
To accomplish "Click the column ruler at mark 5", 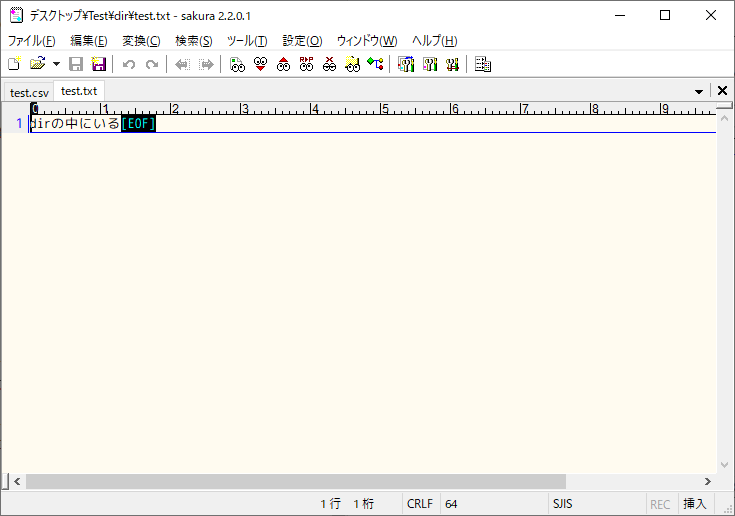I will coord(384,109).
